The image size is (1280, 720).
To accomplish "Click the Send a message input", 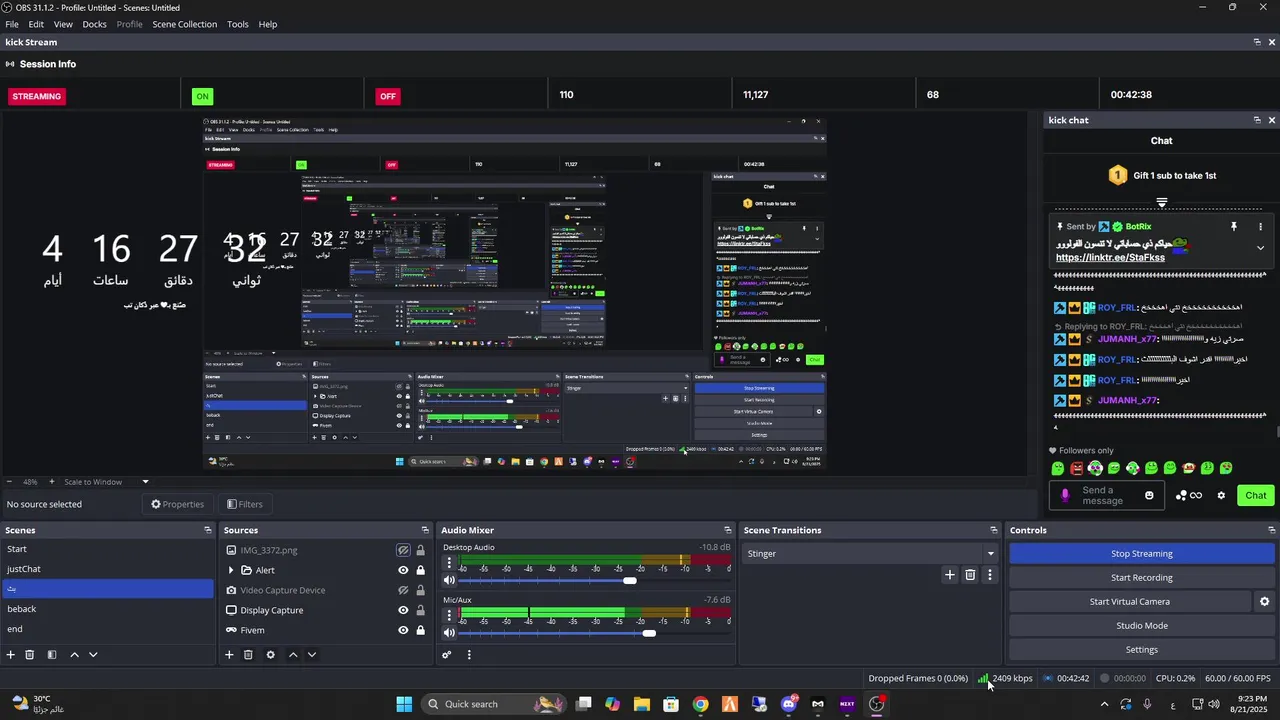I will 1105,495.
